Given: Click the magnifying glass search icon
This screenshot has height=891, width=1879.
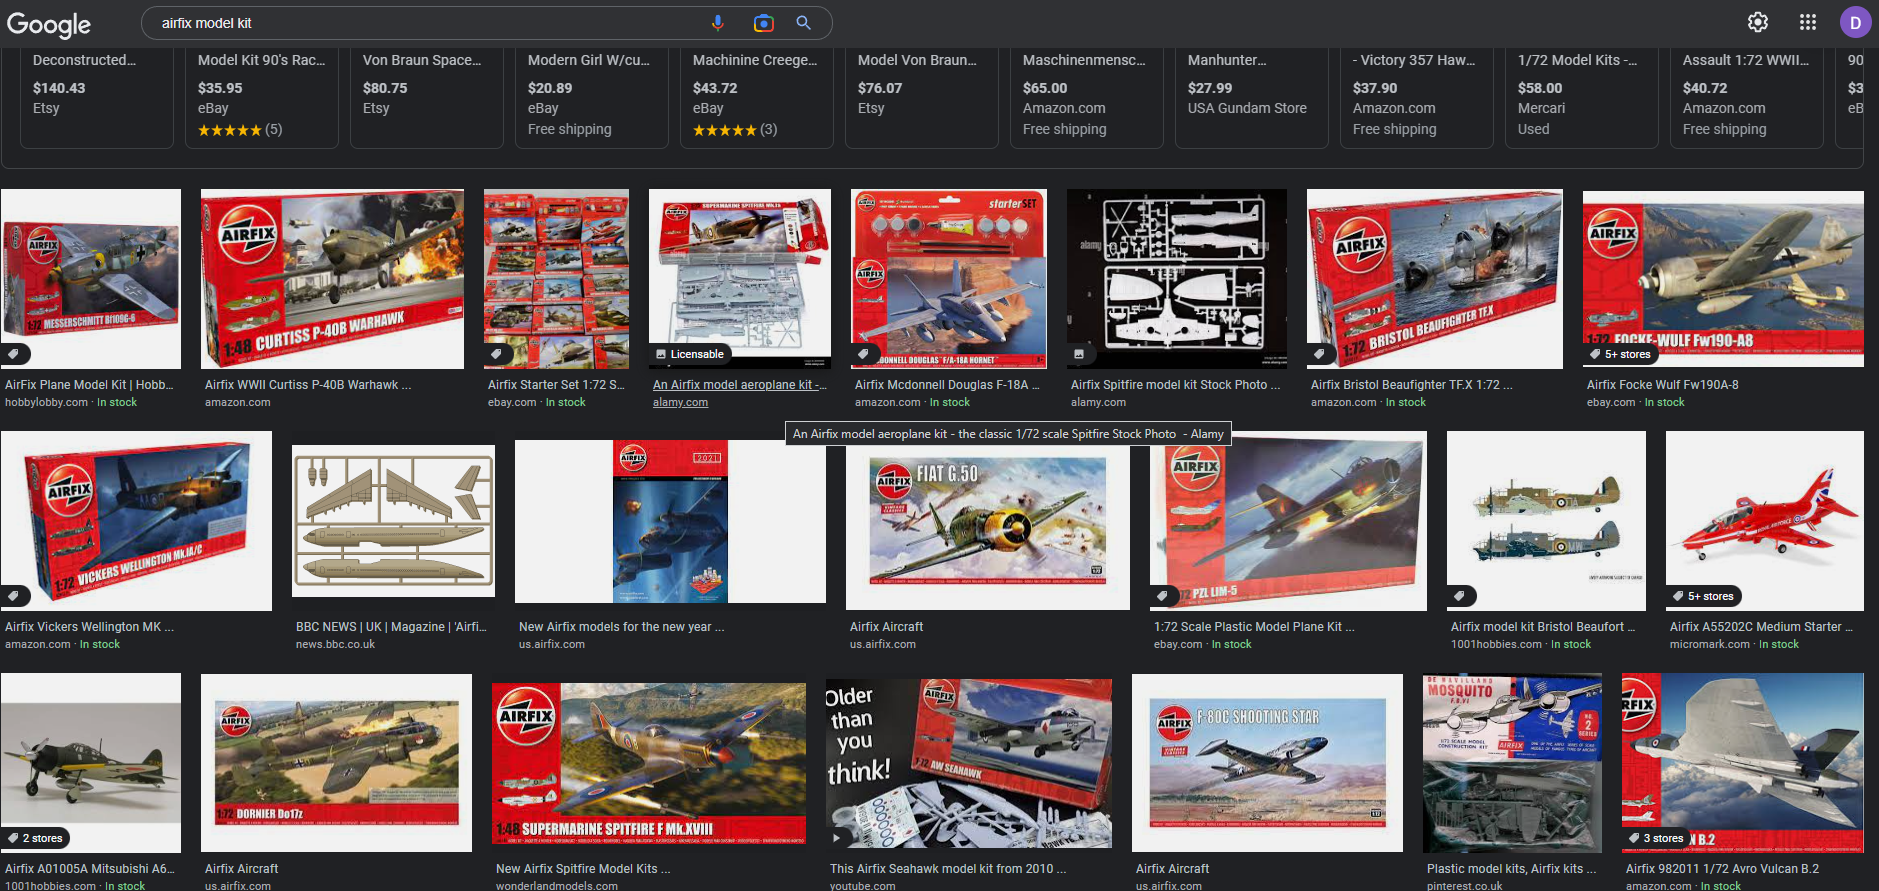Looking at the screenshot, I should point(803,23).
